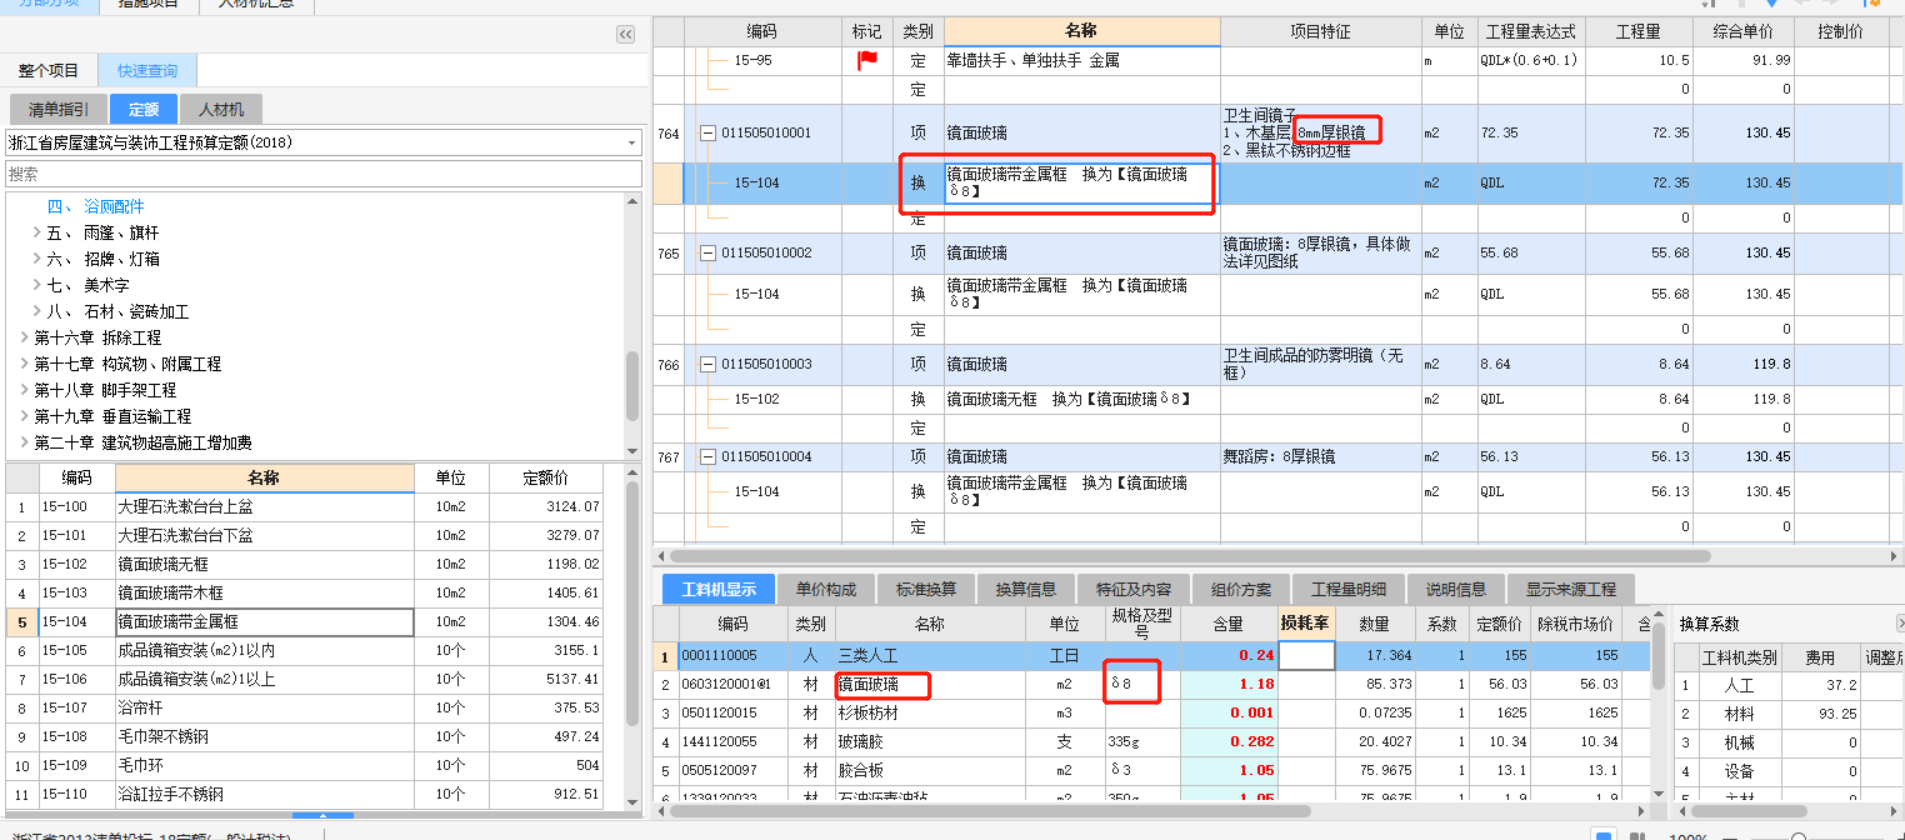Expand 第十八章 脚手架工程 chapter arrow
The width and height of the screenshot is (1905, 840).
pos(24,390)
